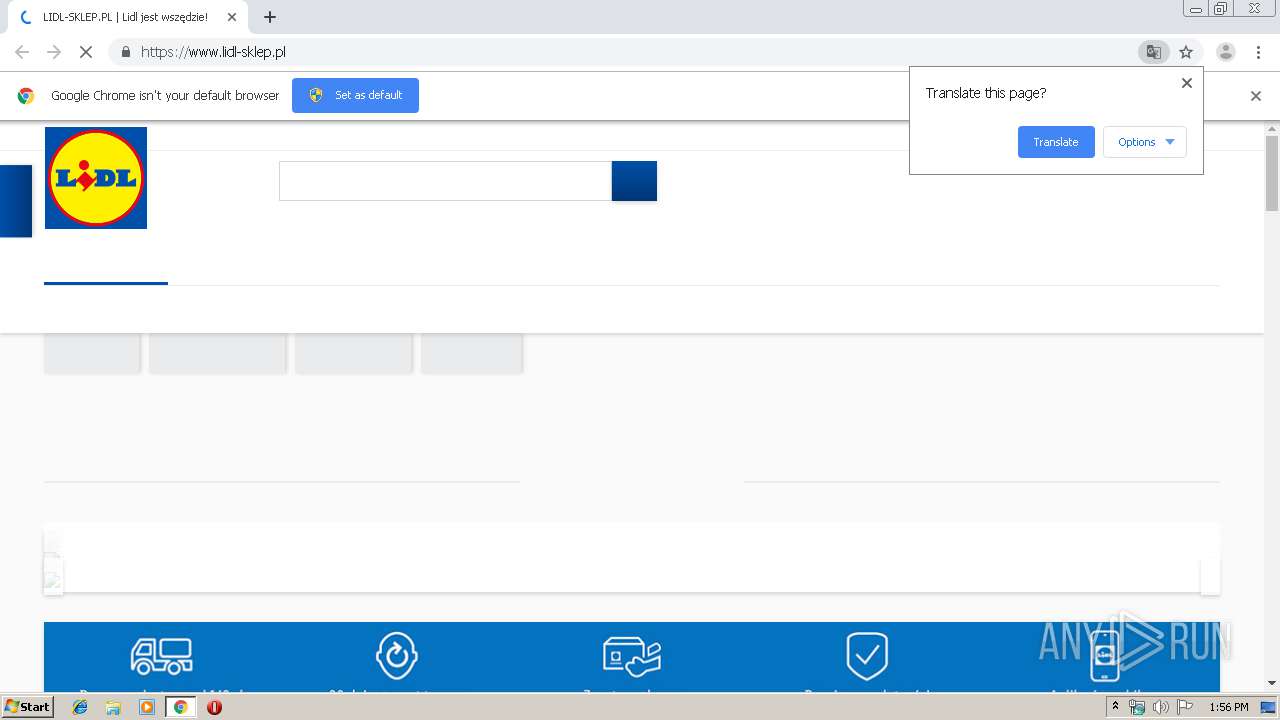Viewport: 1280px width, 720px height.
Task: Click the address bar URL
Action: (x=213, y=52)
